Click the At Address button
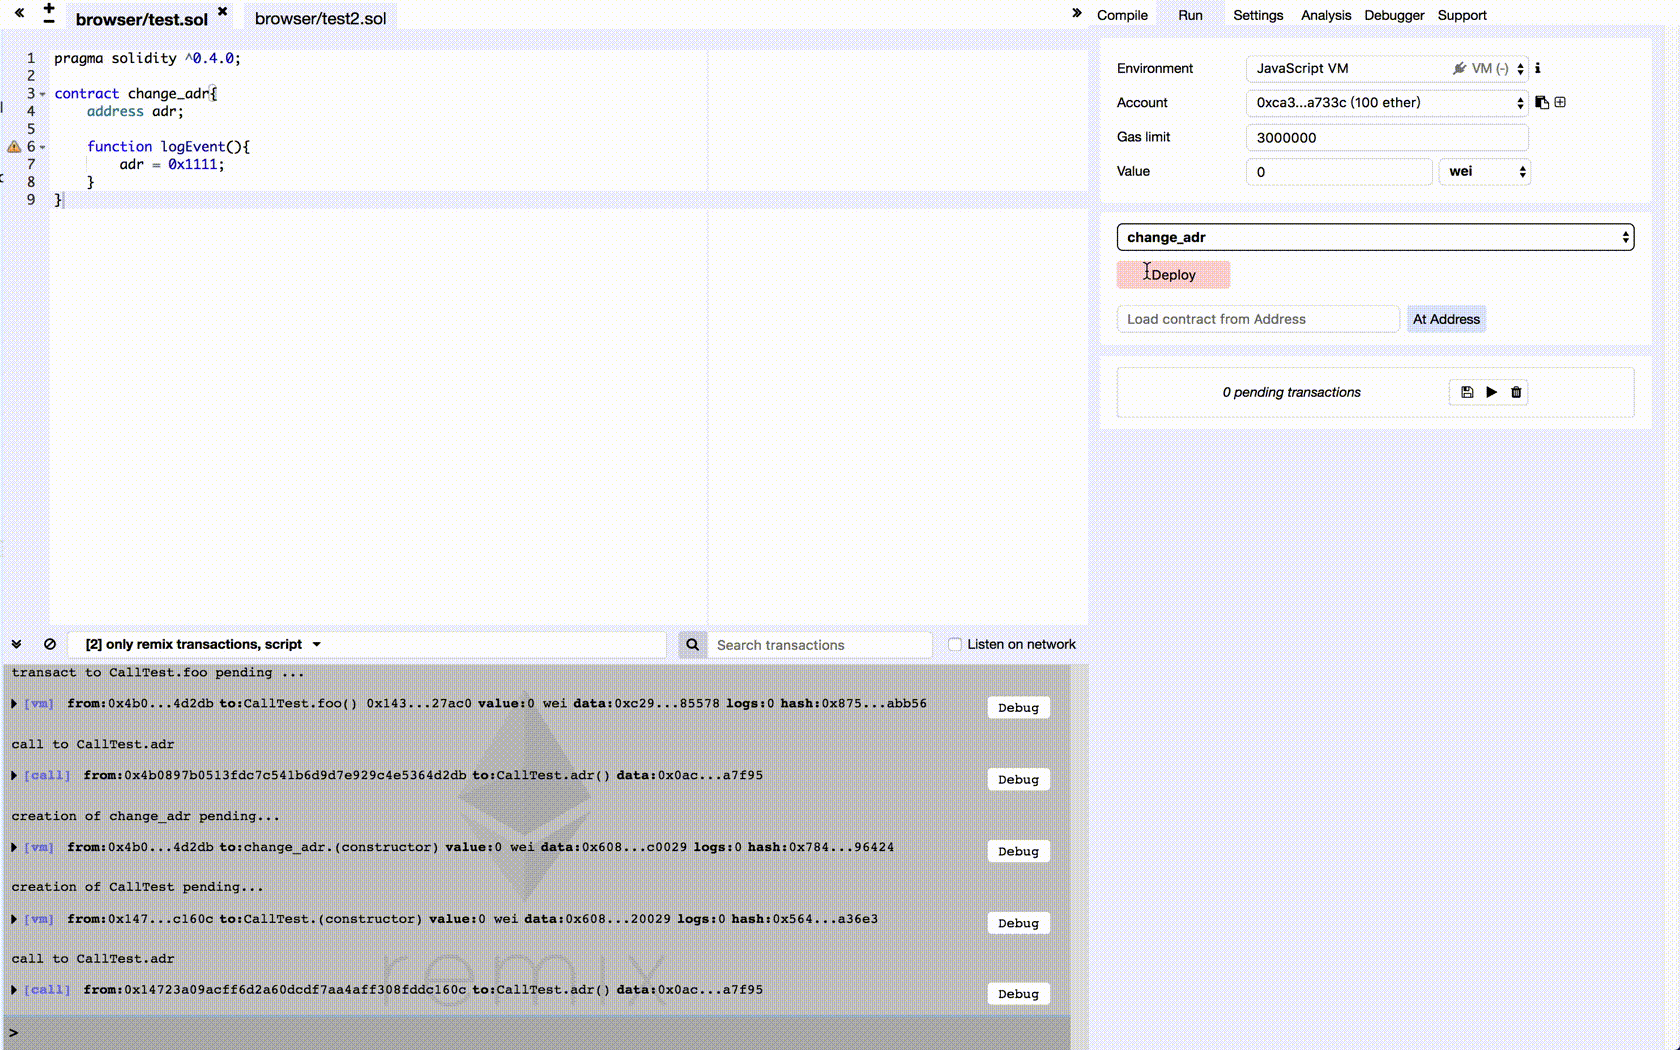This screenshot has width=1680, height=1050. [1446, 319]
